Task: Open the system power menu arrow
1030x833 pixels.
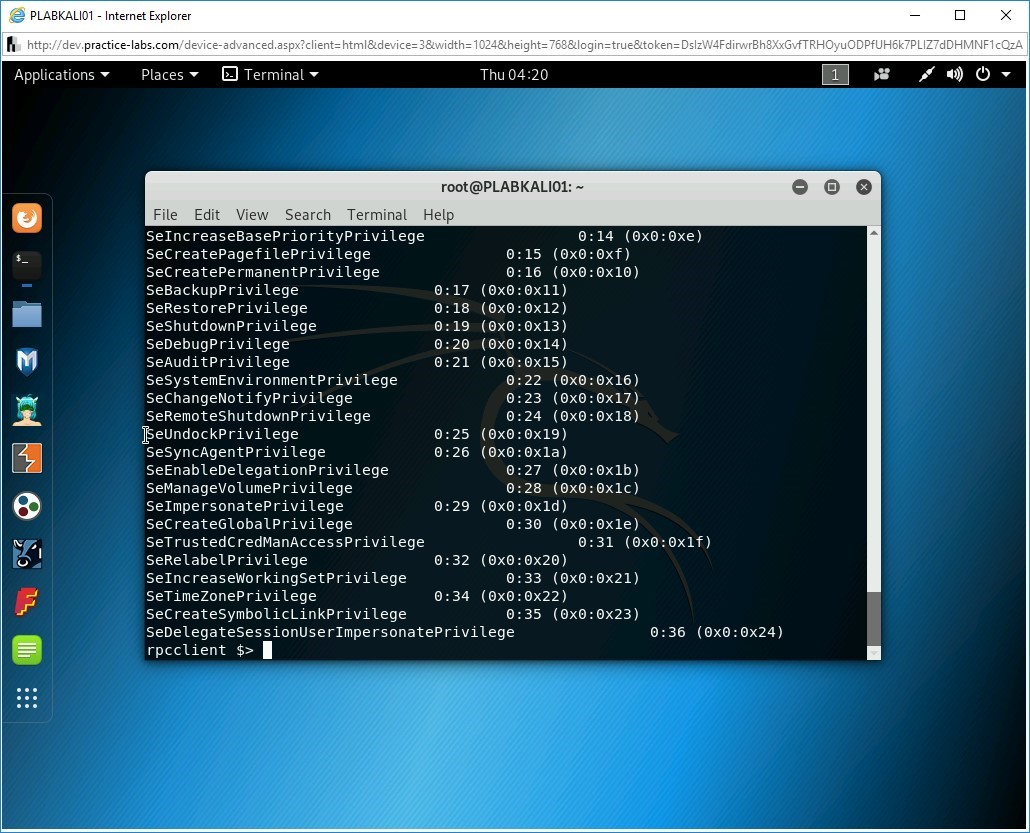Action: [x=1006, y=75]
